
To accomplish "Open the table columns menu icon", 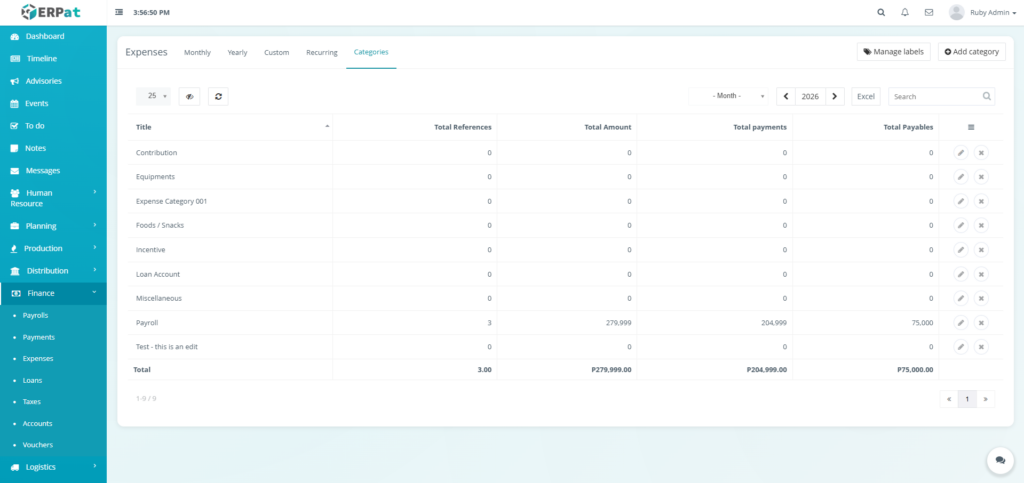I will pyautogui.click(x=970, y=127).
